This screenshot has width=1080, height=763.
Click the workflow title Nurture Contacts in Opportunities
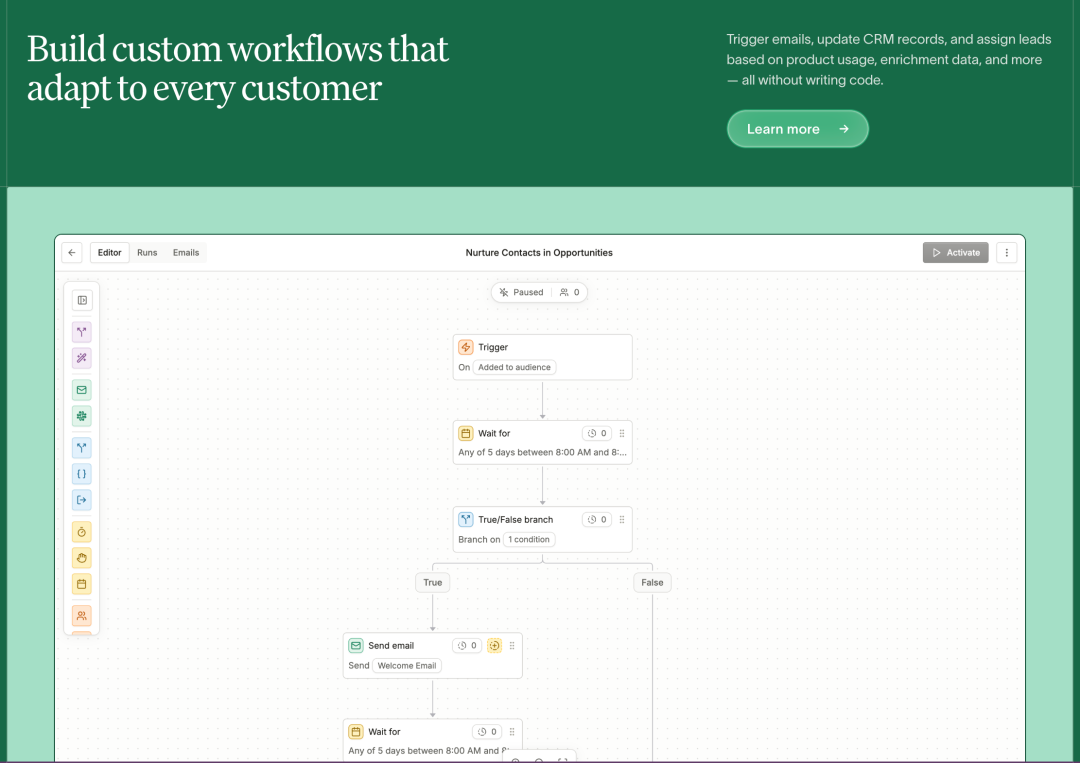click(539, 253)
